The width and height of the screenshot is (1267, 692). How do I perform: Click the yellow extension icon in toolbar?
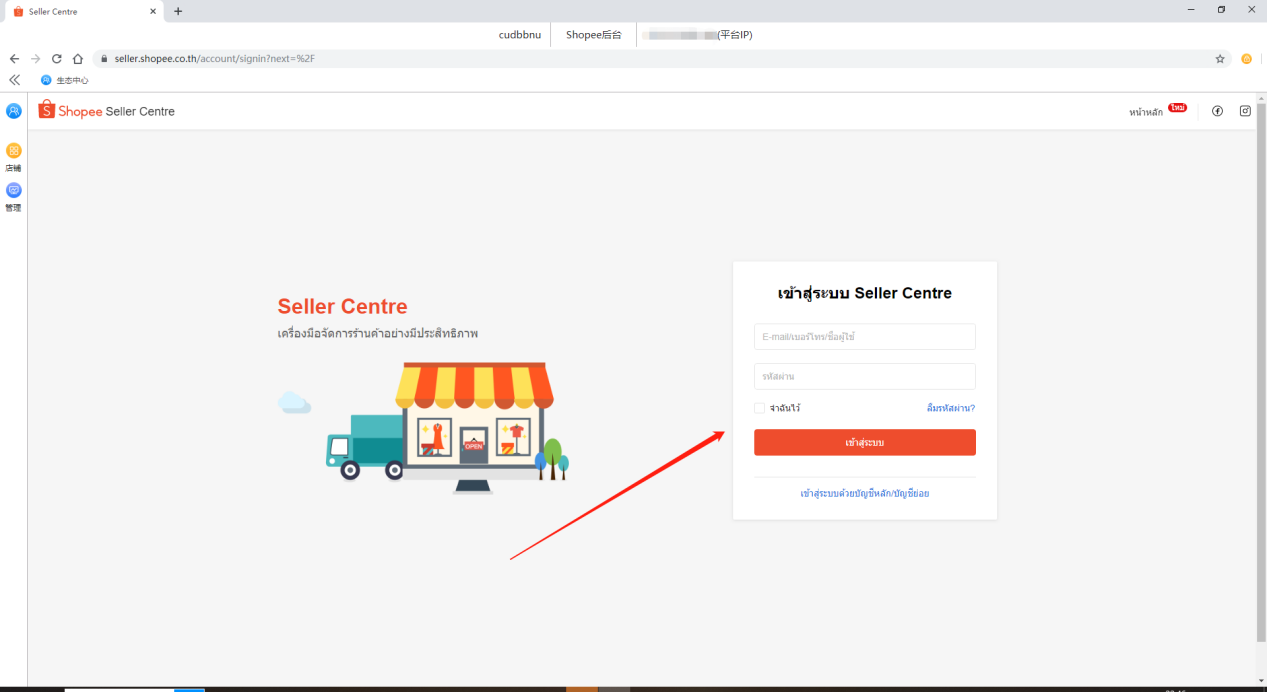coord(1247,59)
